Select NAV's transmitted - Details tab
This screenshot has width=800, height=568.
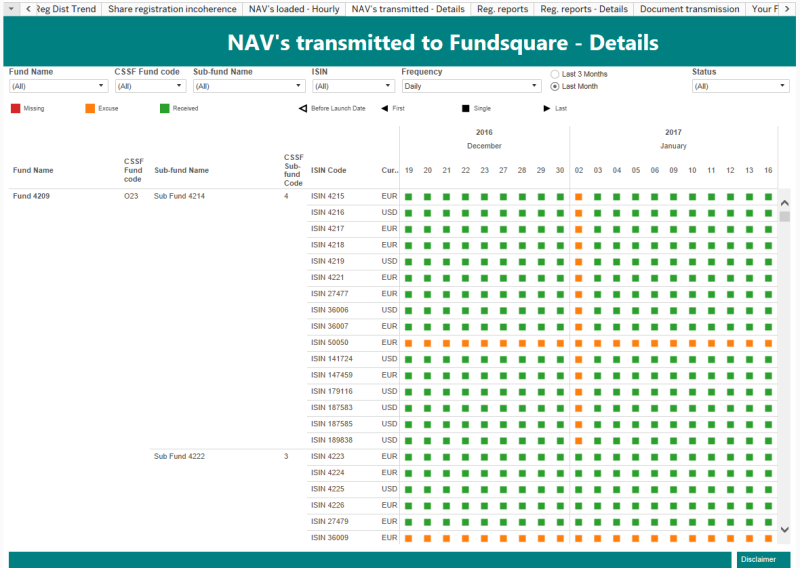point(408,9)
